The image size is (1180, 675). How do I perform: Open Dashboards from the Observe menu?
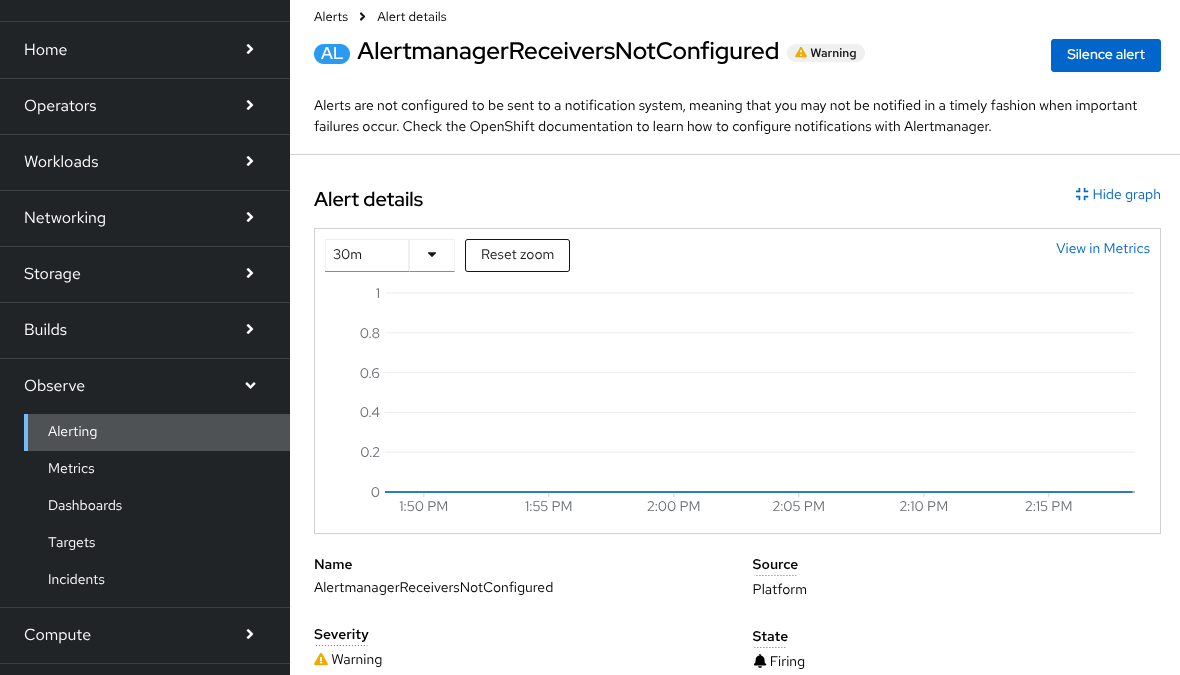point(85,505)
